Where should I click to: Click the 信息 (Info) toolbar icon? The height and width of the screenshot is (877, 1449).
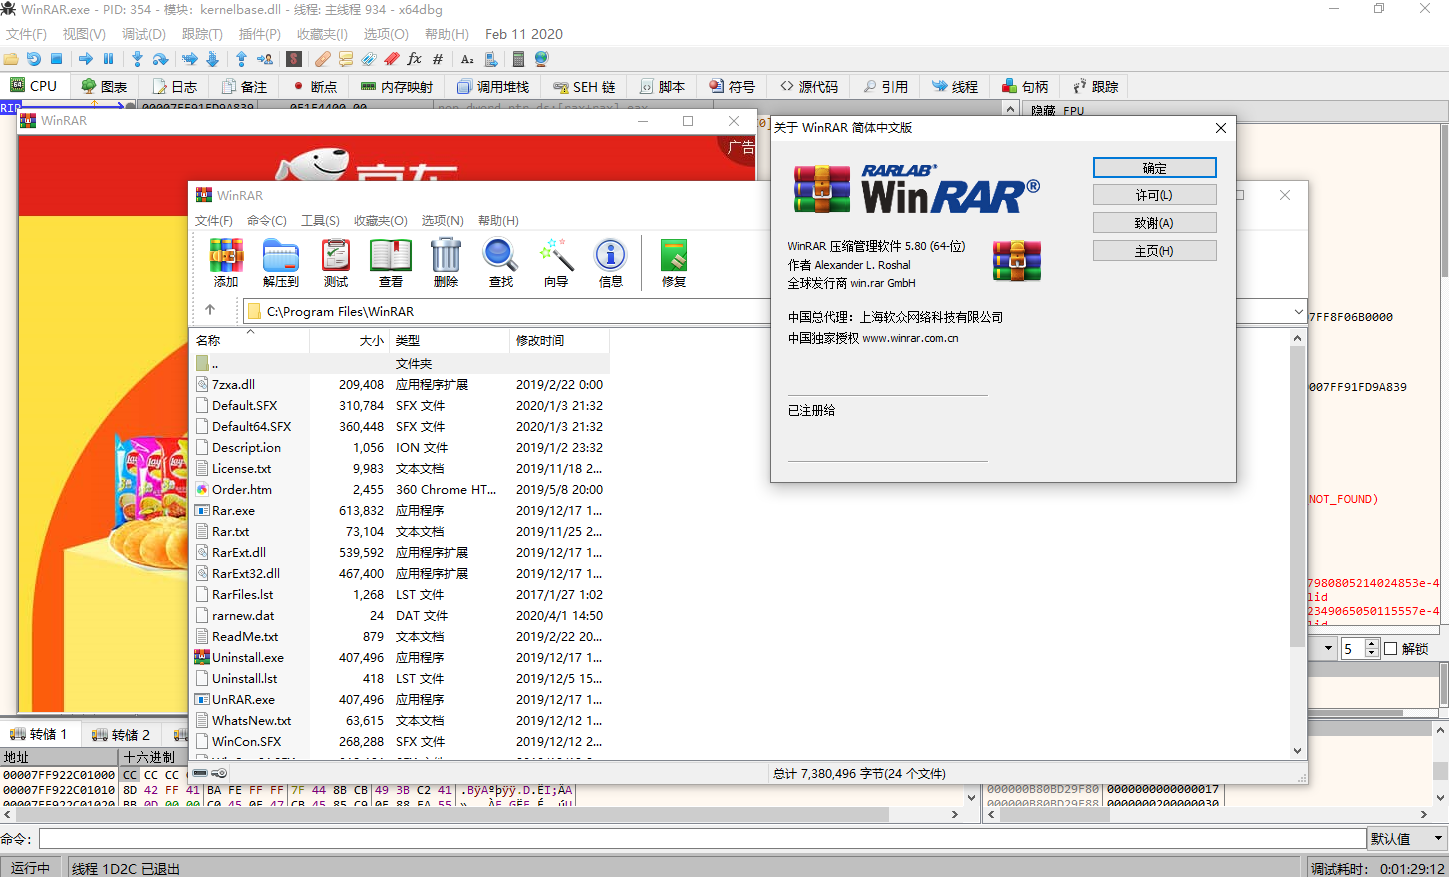pos(611,263)
